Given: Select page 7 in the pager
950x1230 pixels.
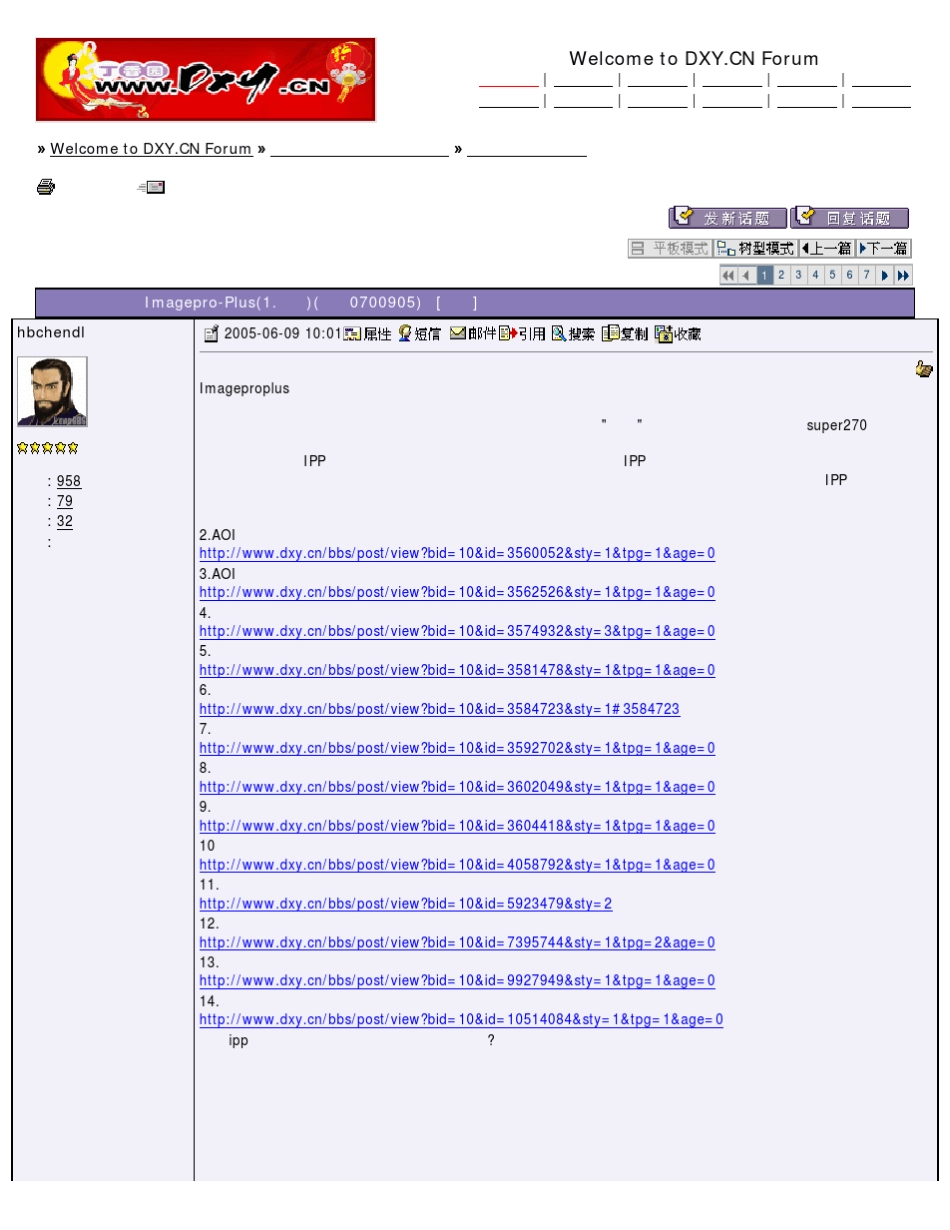Looking at the screenshot, I should pyautogui.click(x=867, y=275).
